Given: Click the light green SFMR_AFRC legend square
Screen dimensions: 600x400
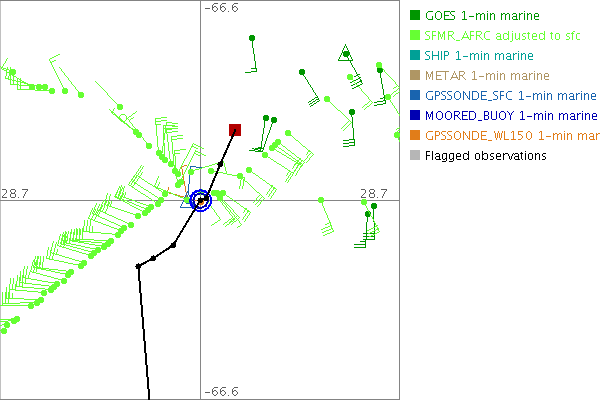Looking at the screenshot, I should pyautogui.click(x=415, y=36).
